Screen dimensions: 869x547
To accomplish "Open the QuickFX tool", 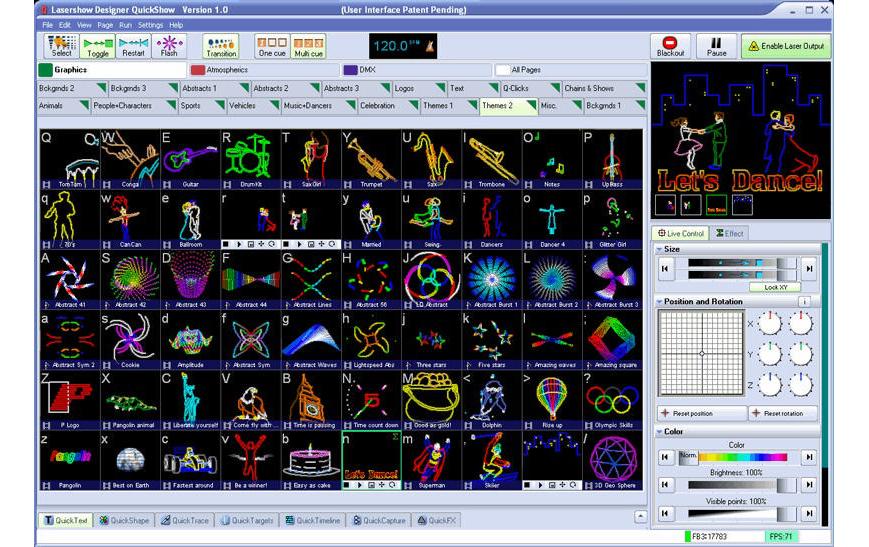I will (x=437, y=520).
